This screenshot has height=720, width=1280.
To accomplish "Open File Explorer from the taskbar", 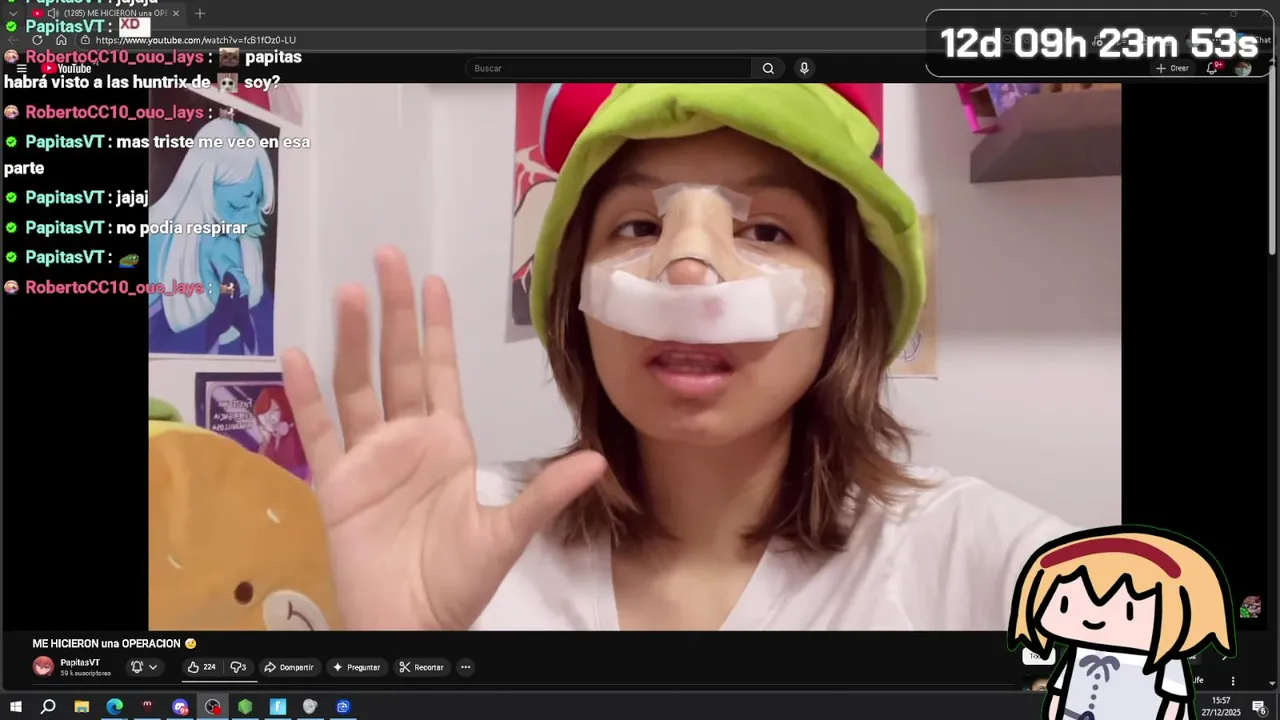I will [x=82, y=707].
